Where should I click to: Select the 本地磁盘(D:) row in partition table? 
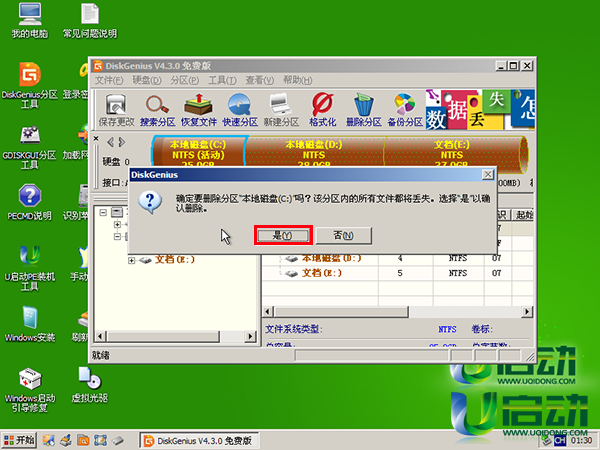pyautogui.click(x=398, y=258)
